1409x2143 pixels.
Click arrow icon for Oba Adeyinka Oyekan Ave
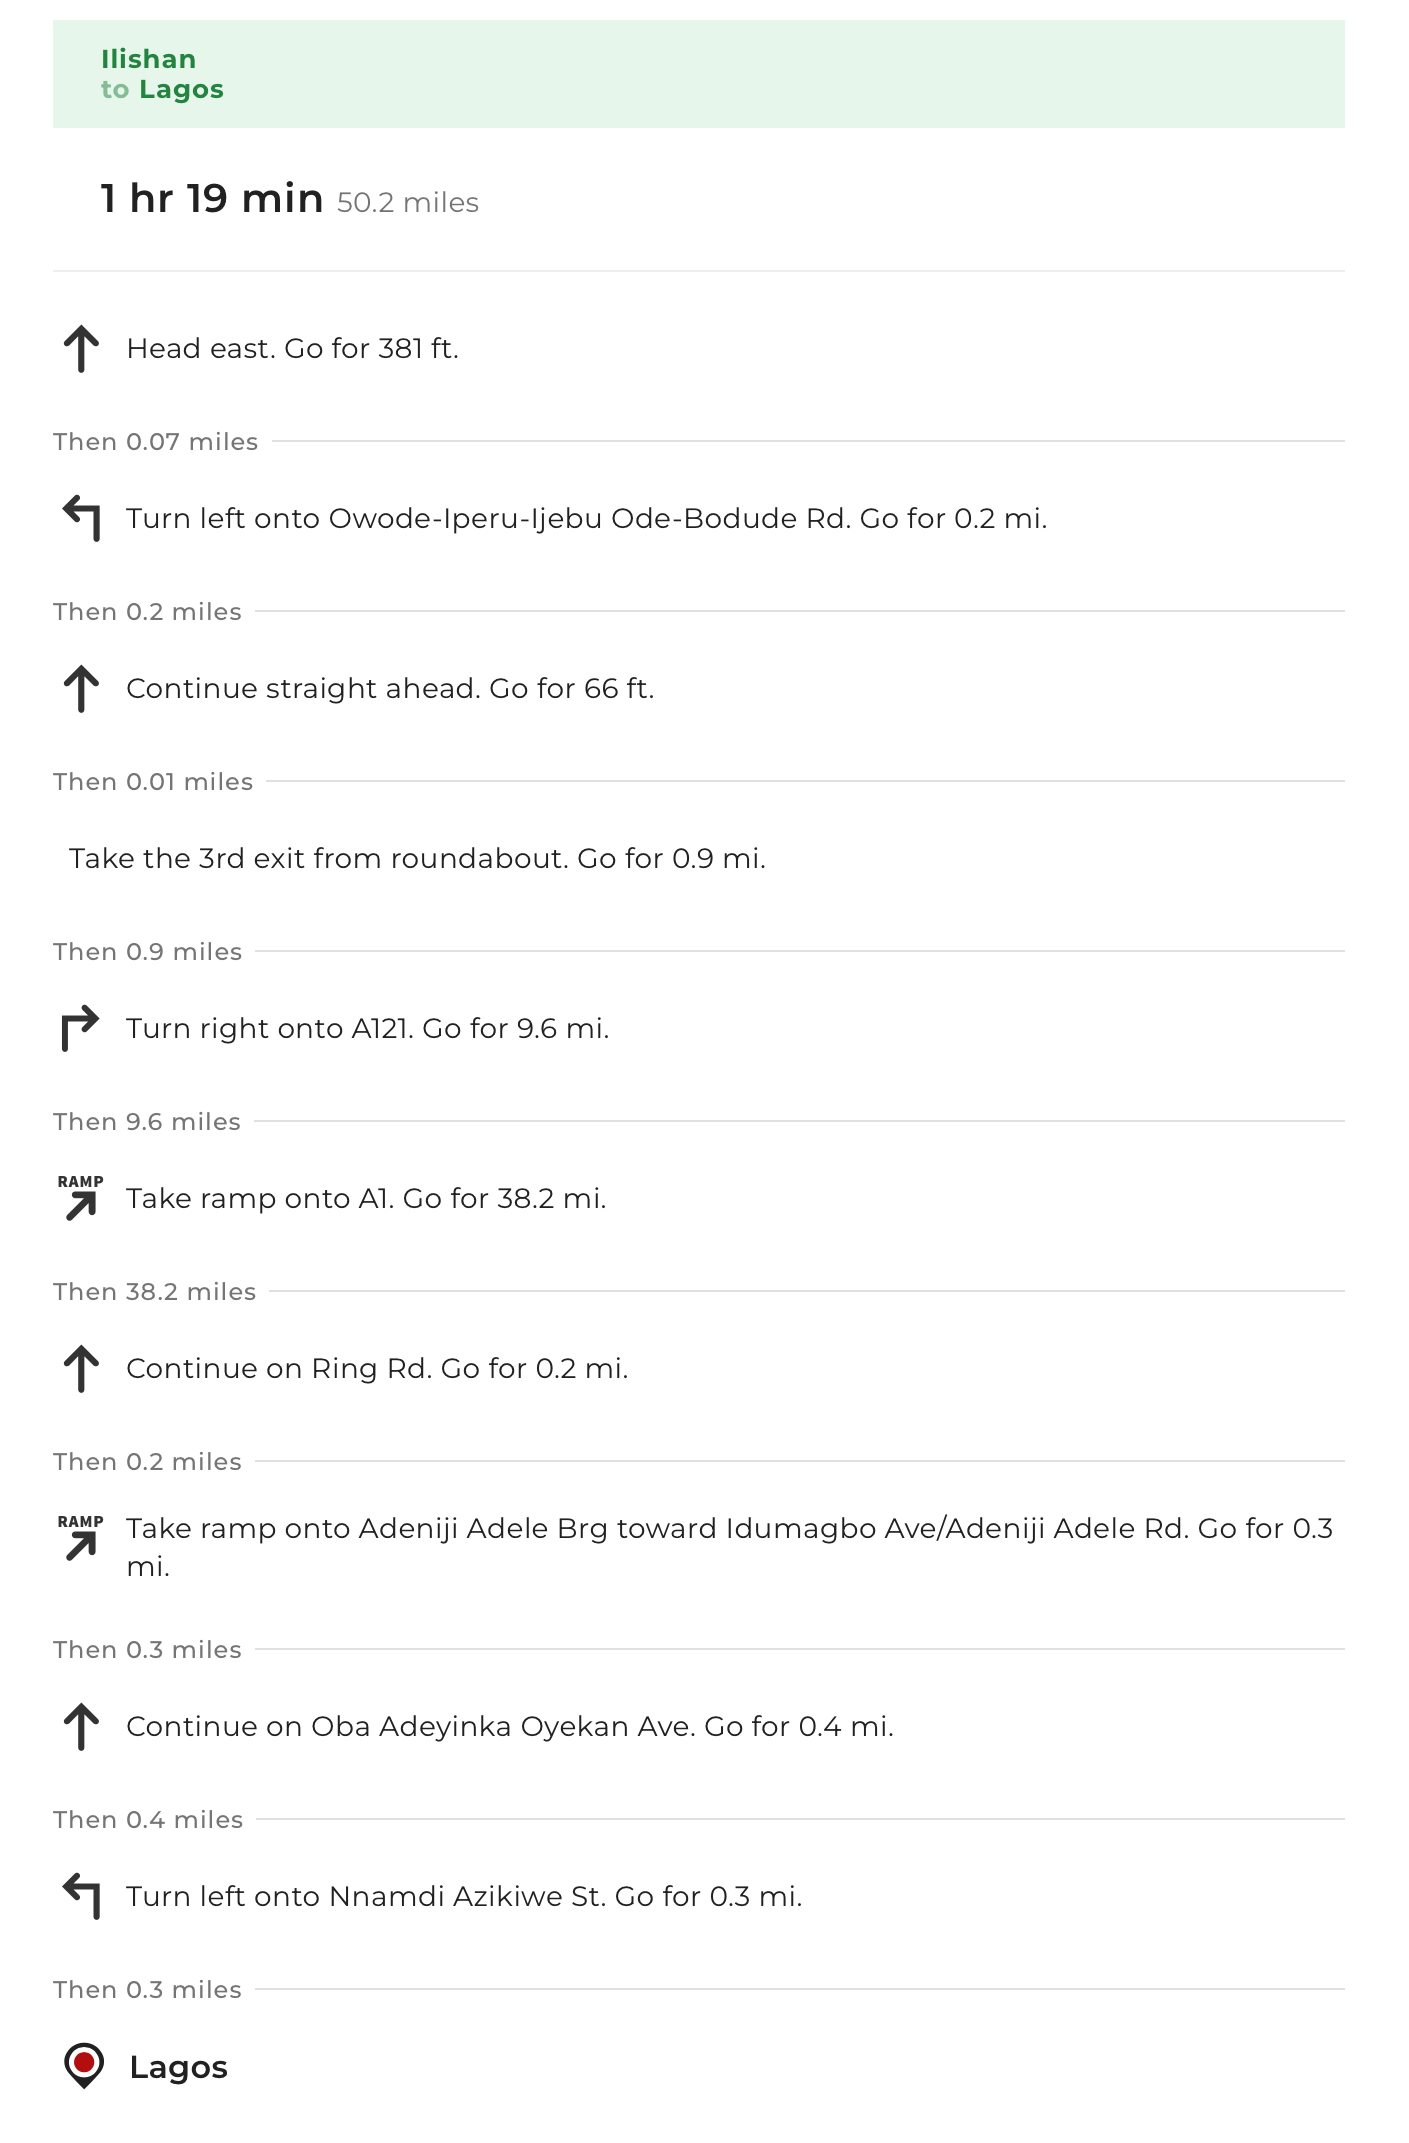point(81,1727)
